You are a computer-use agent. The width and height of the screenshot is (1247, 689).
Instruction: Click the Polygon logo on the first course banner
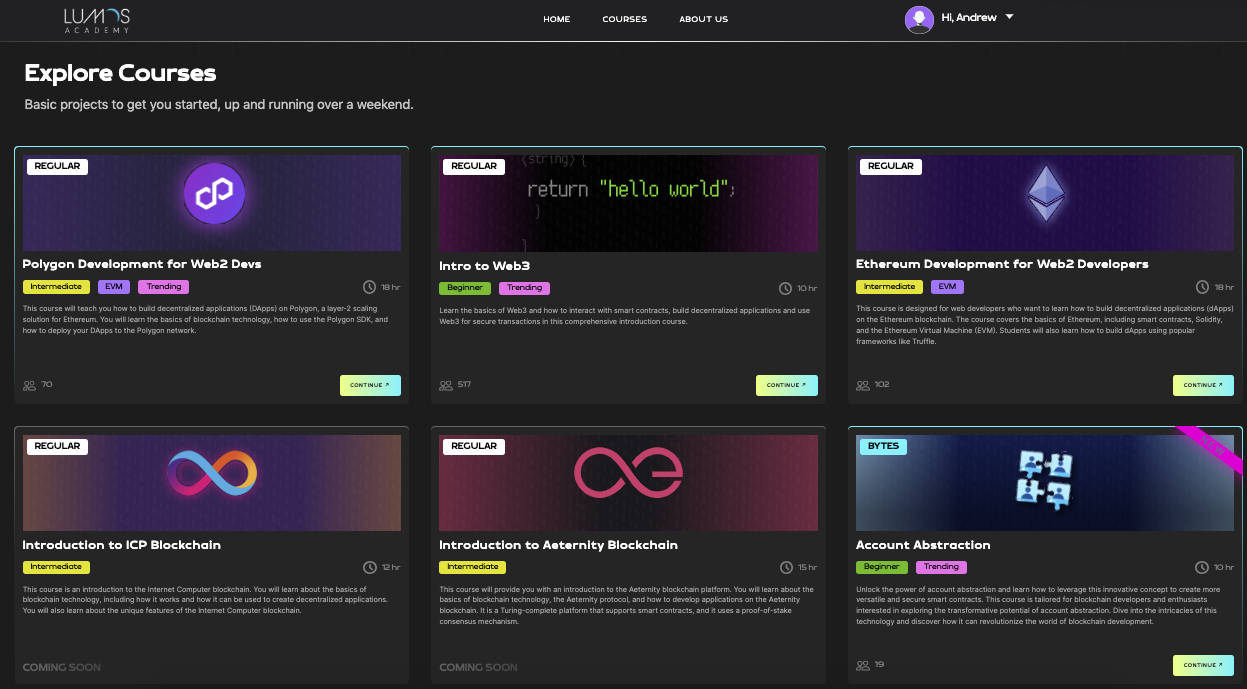[214, 194]
